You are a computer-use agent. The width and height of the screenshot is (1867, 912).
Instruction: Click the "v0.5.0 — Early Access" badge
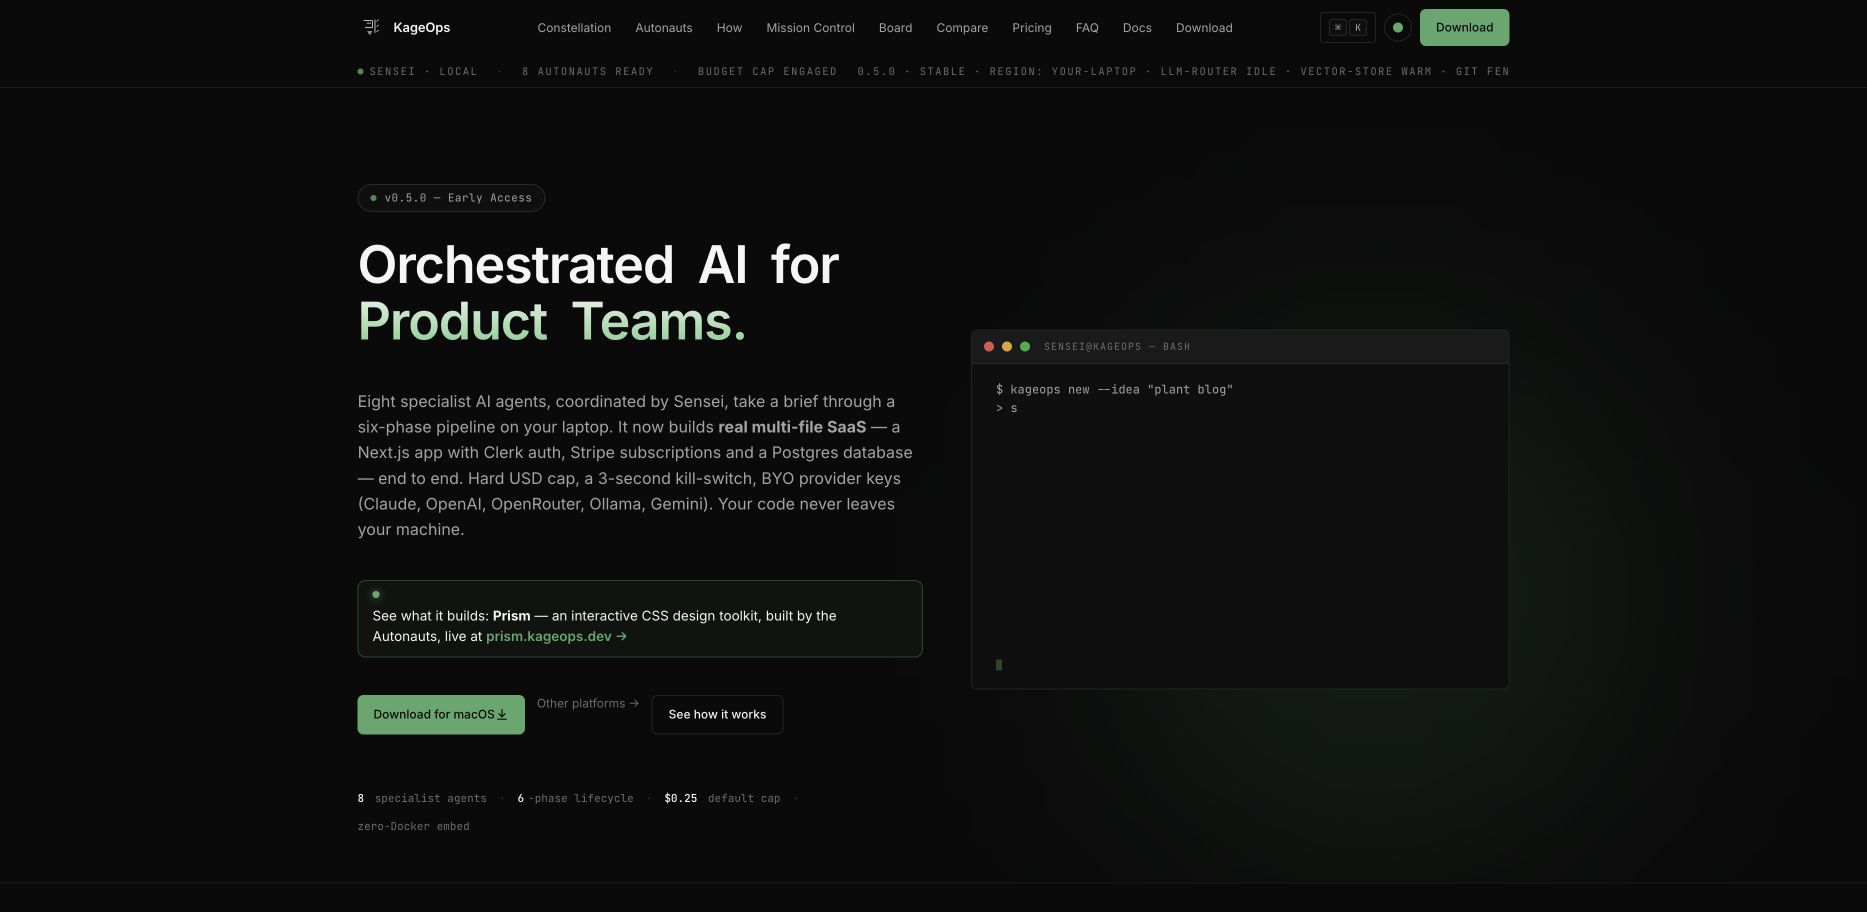pos(451,198)
